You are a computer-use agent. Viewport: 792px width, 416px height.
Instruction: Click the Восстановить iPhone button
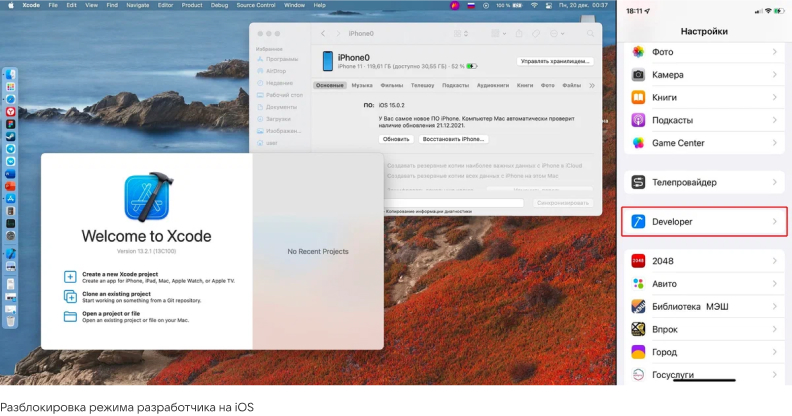point(453,139)
